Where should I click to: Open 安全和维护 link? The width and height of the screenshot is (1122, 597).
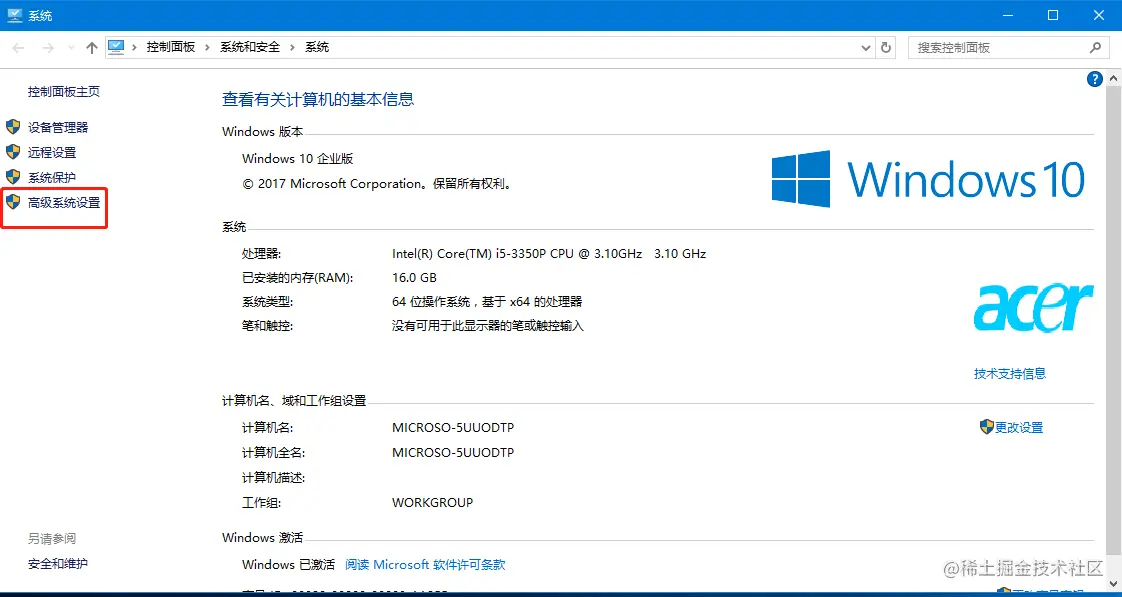tap(58, 564)
